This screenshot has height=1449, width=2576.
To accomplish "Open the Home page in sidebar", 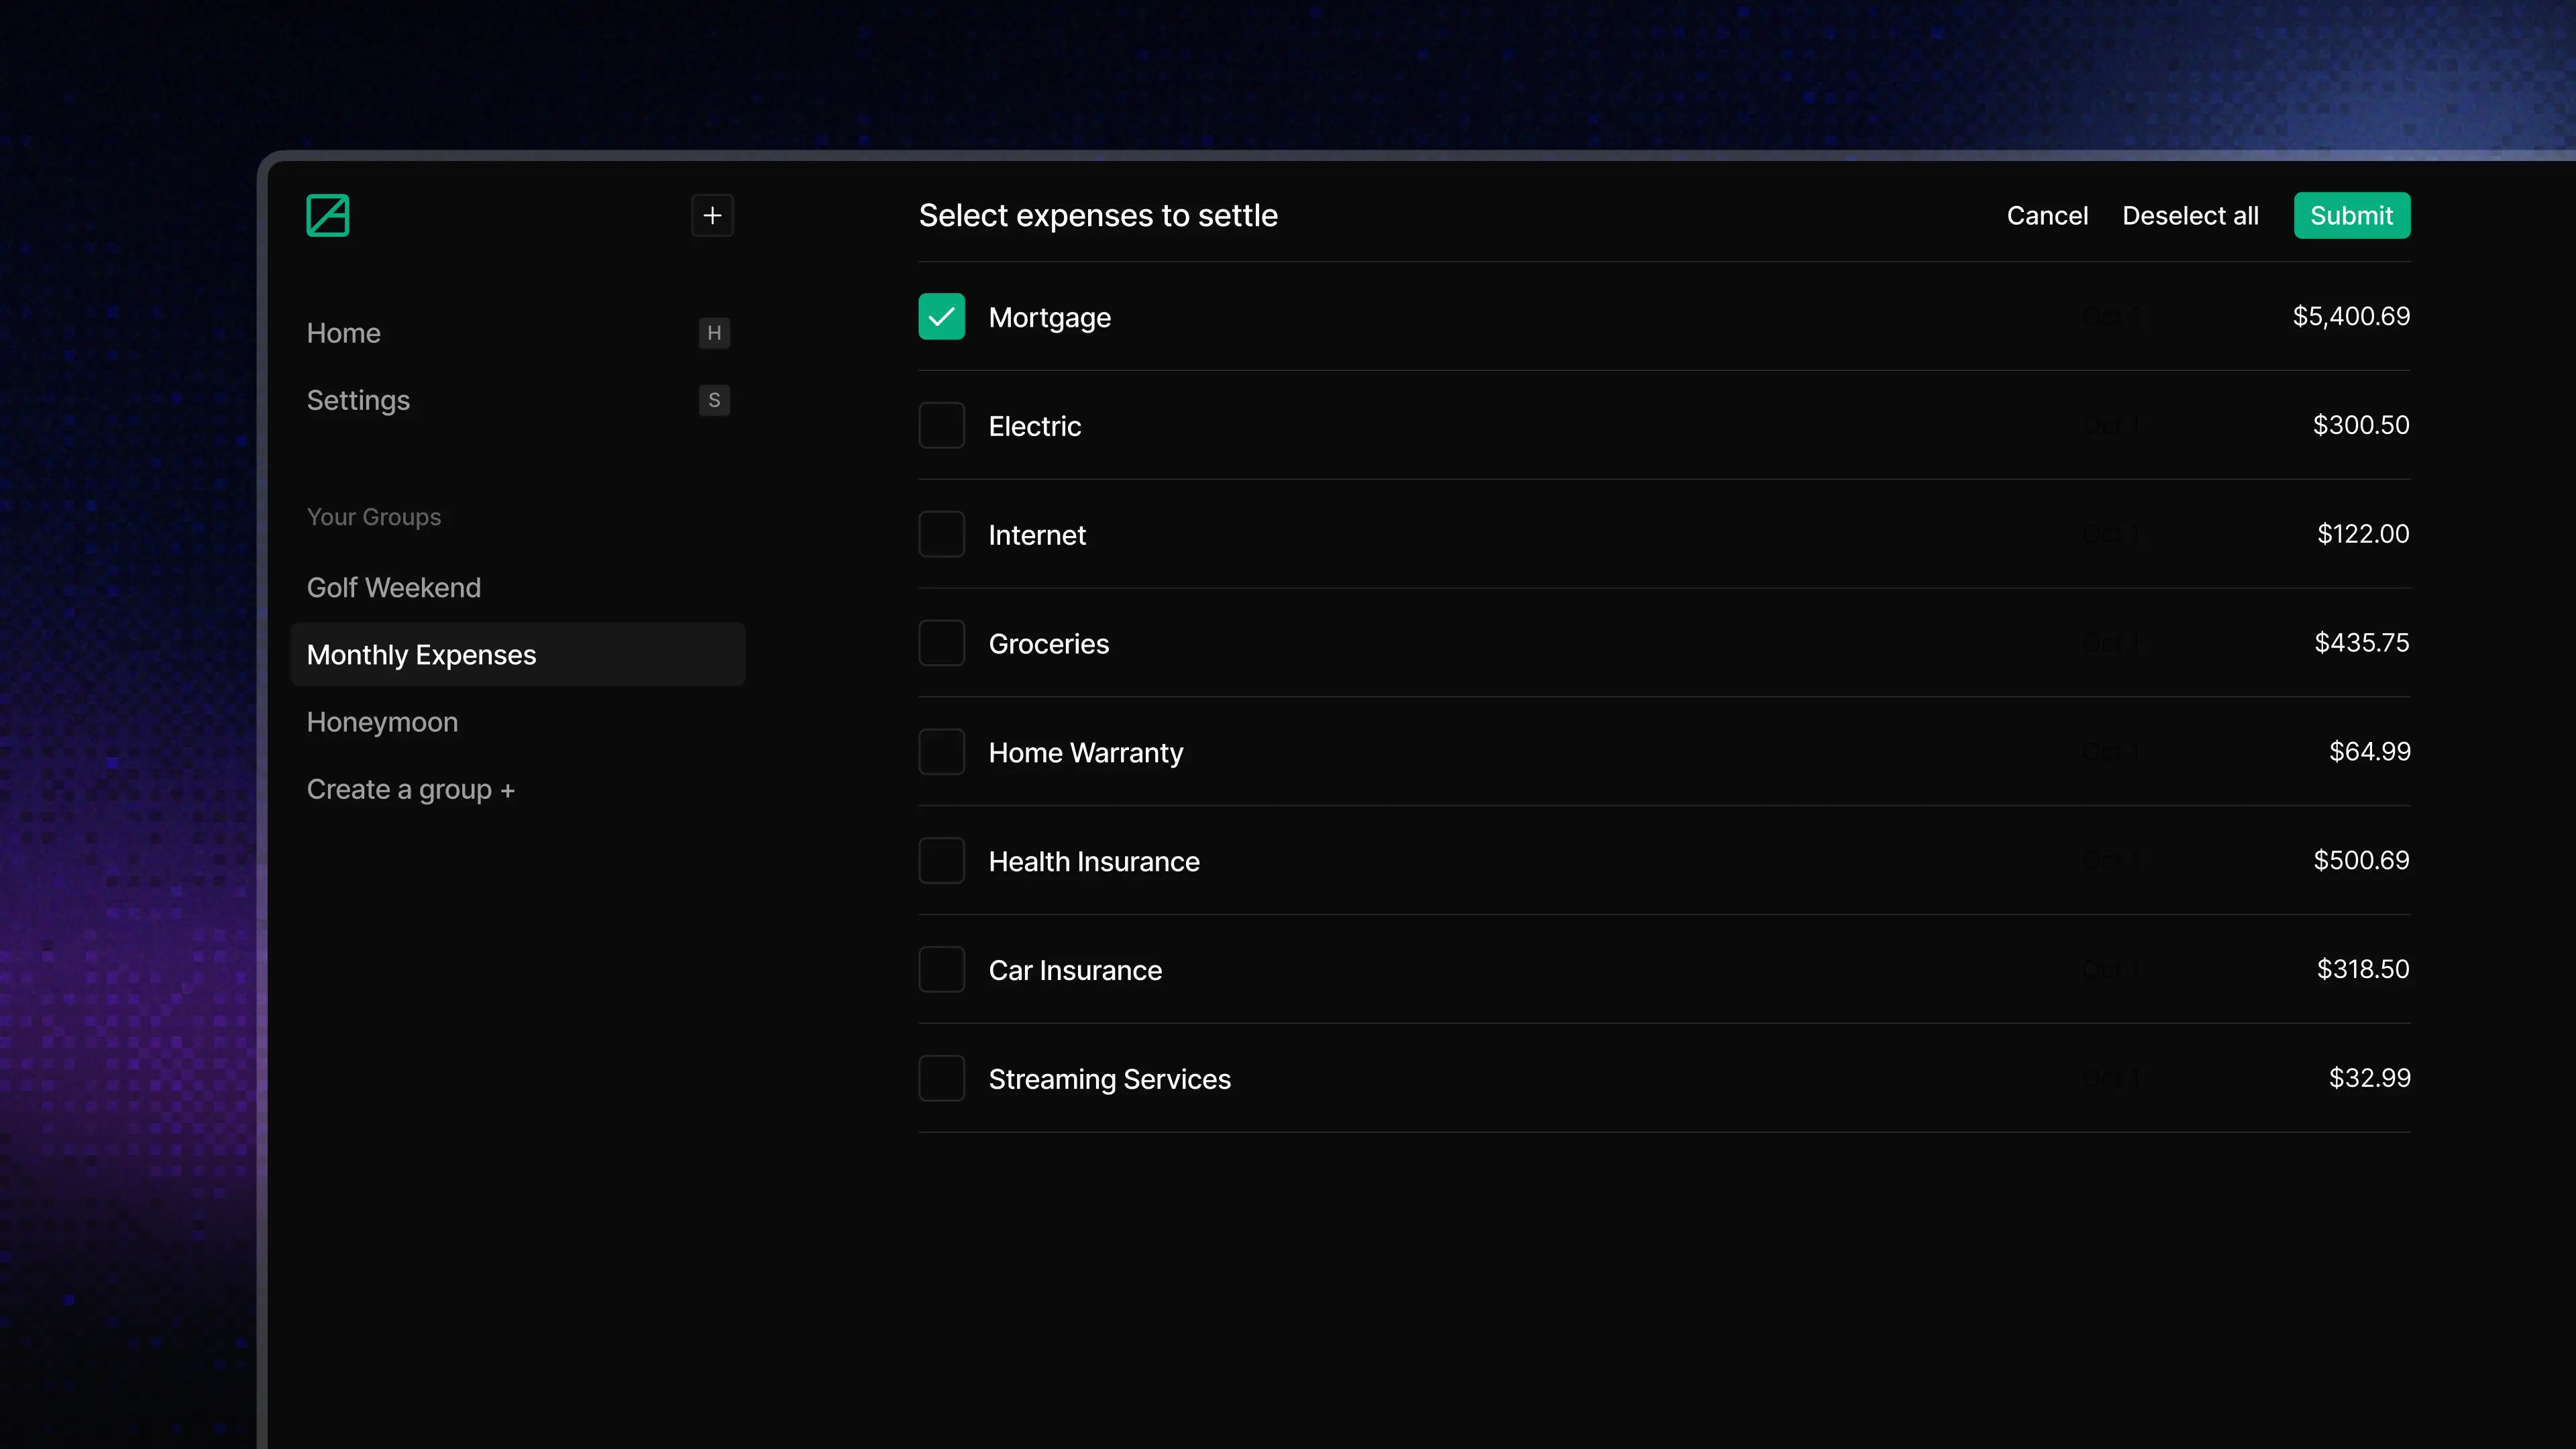I will click(x=343, y=333).
